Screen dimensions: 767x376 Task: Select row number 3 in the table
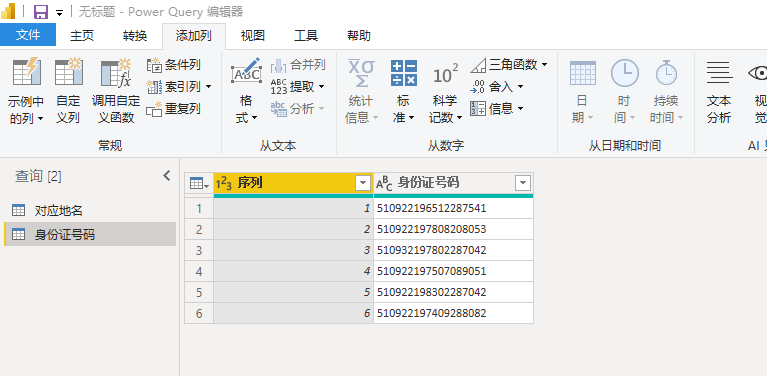click(x=199, y=250)
